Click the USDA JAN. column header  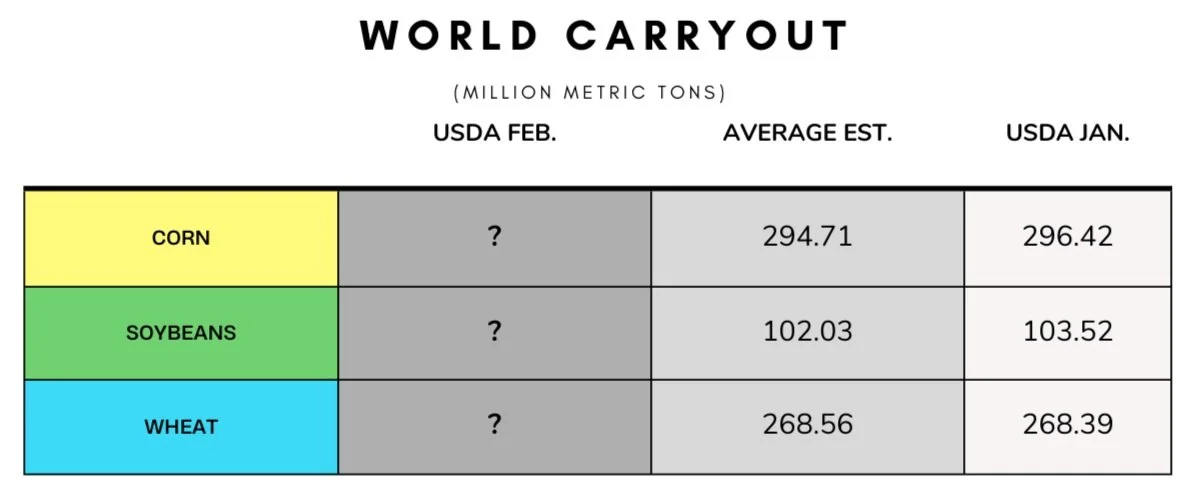[1068, 133]
